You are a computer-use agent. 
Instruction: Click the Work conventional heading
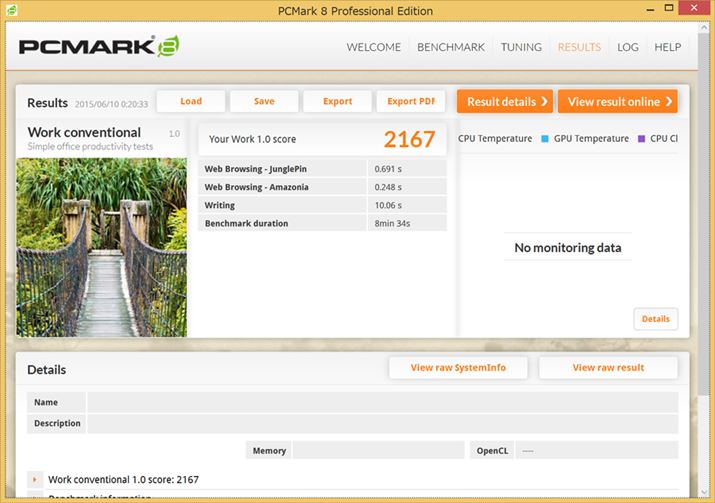(84, 132)
